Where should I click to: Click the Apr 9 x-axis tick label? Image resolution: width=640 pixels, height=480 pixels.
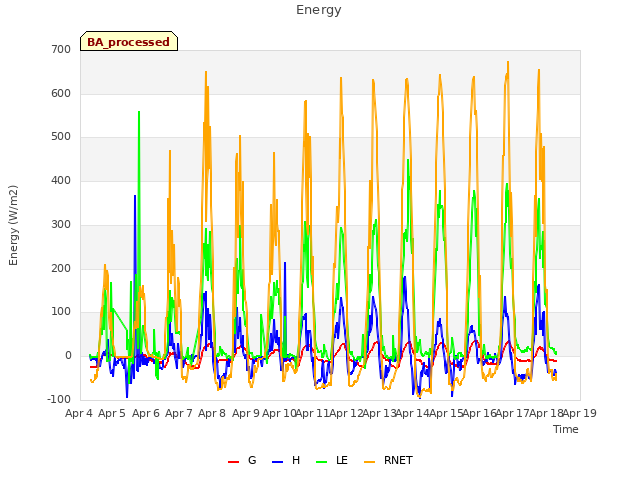tap(246, 413)
